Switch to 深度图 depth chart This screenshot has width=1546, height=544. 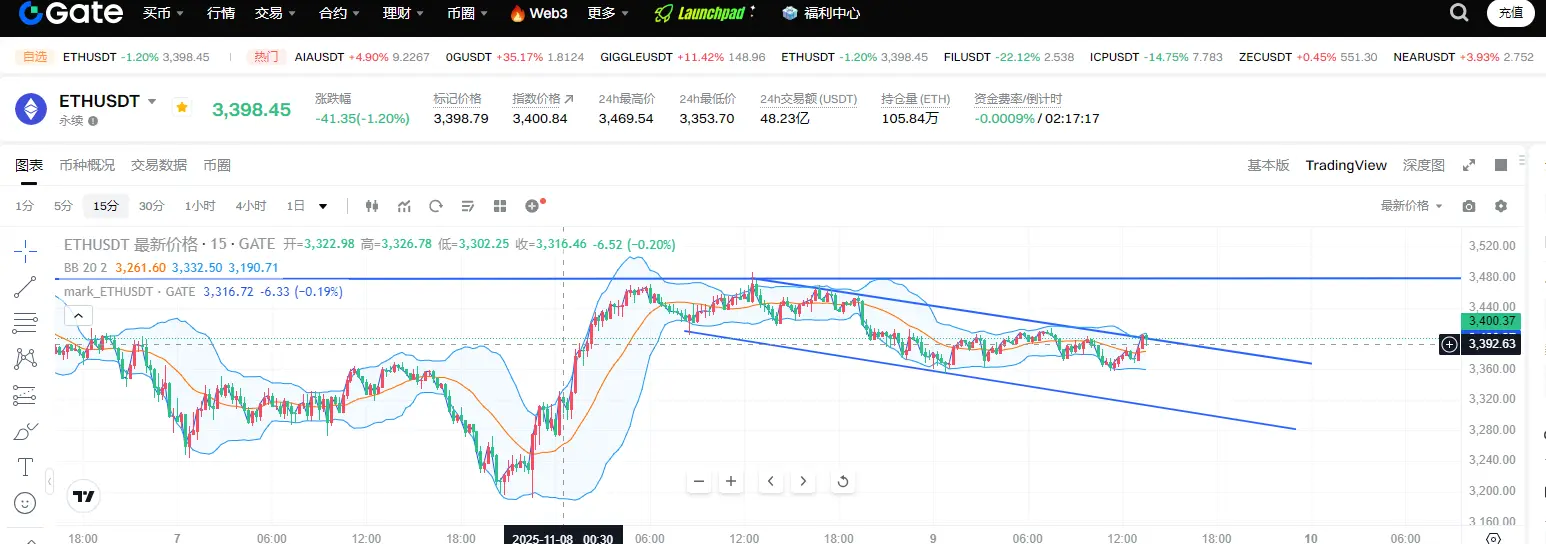point(1424,165)
